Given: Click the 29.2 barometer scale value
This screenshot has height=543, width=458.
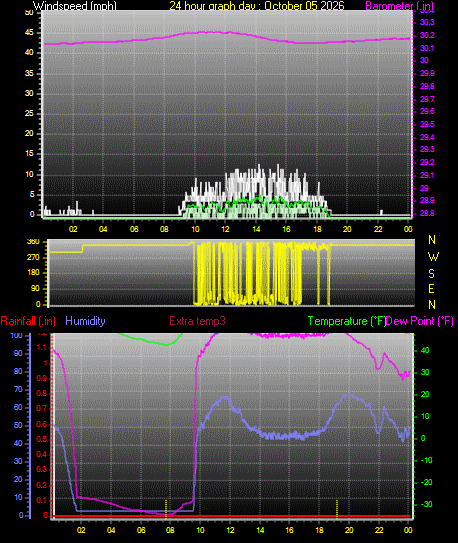Looking at the screenshot, I should [427, 162].
